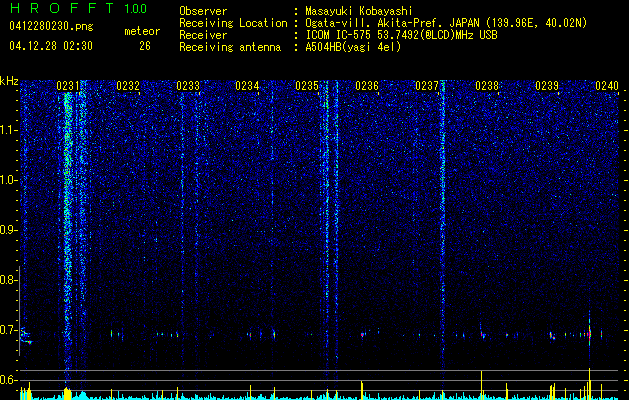Click the 1.1 kHz axis label
This screenshot has height=400, width=629.
tap(9, 130)
